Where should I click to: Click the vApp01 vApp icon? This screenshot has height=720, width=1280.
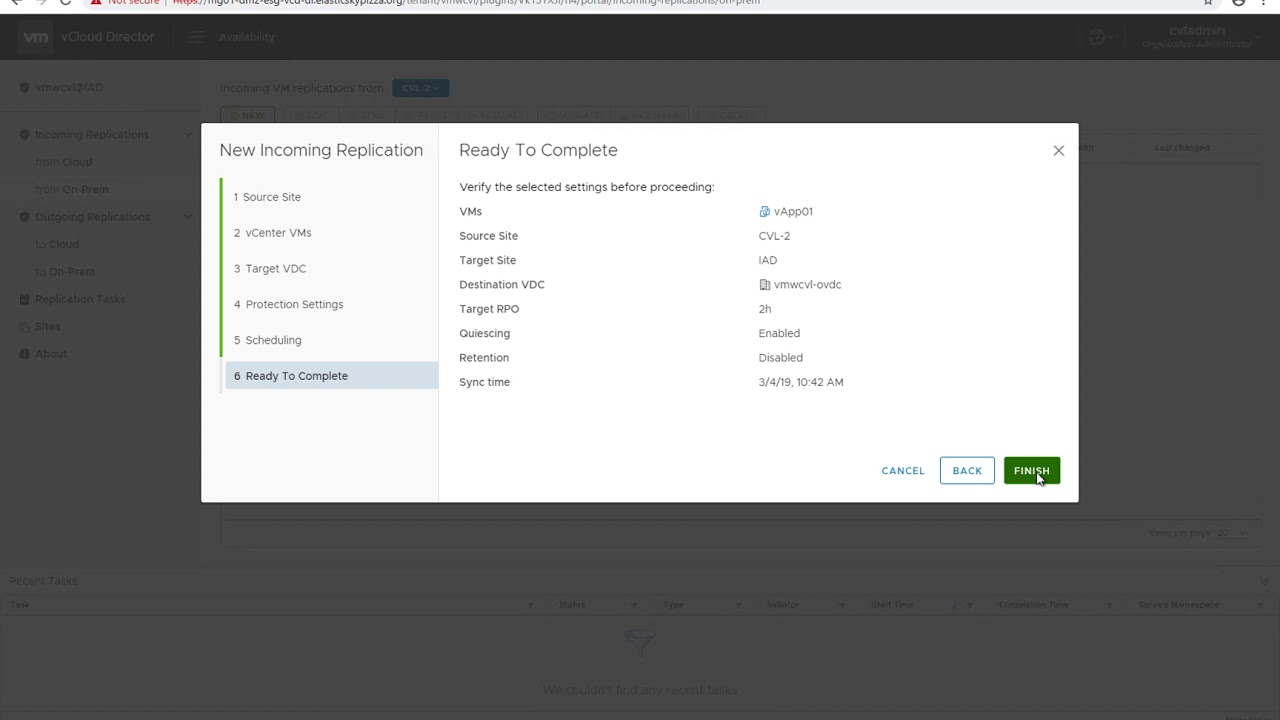coord(764,211)
